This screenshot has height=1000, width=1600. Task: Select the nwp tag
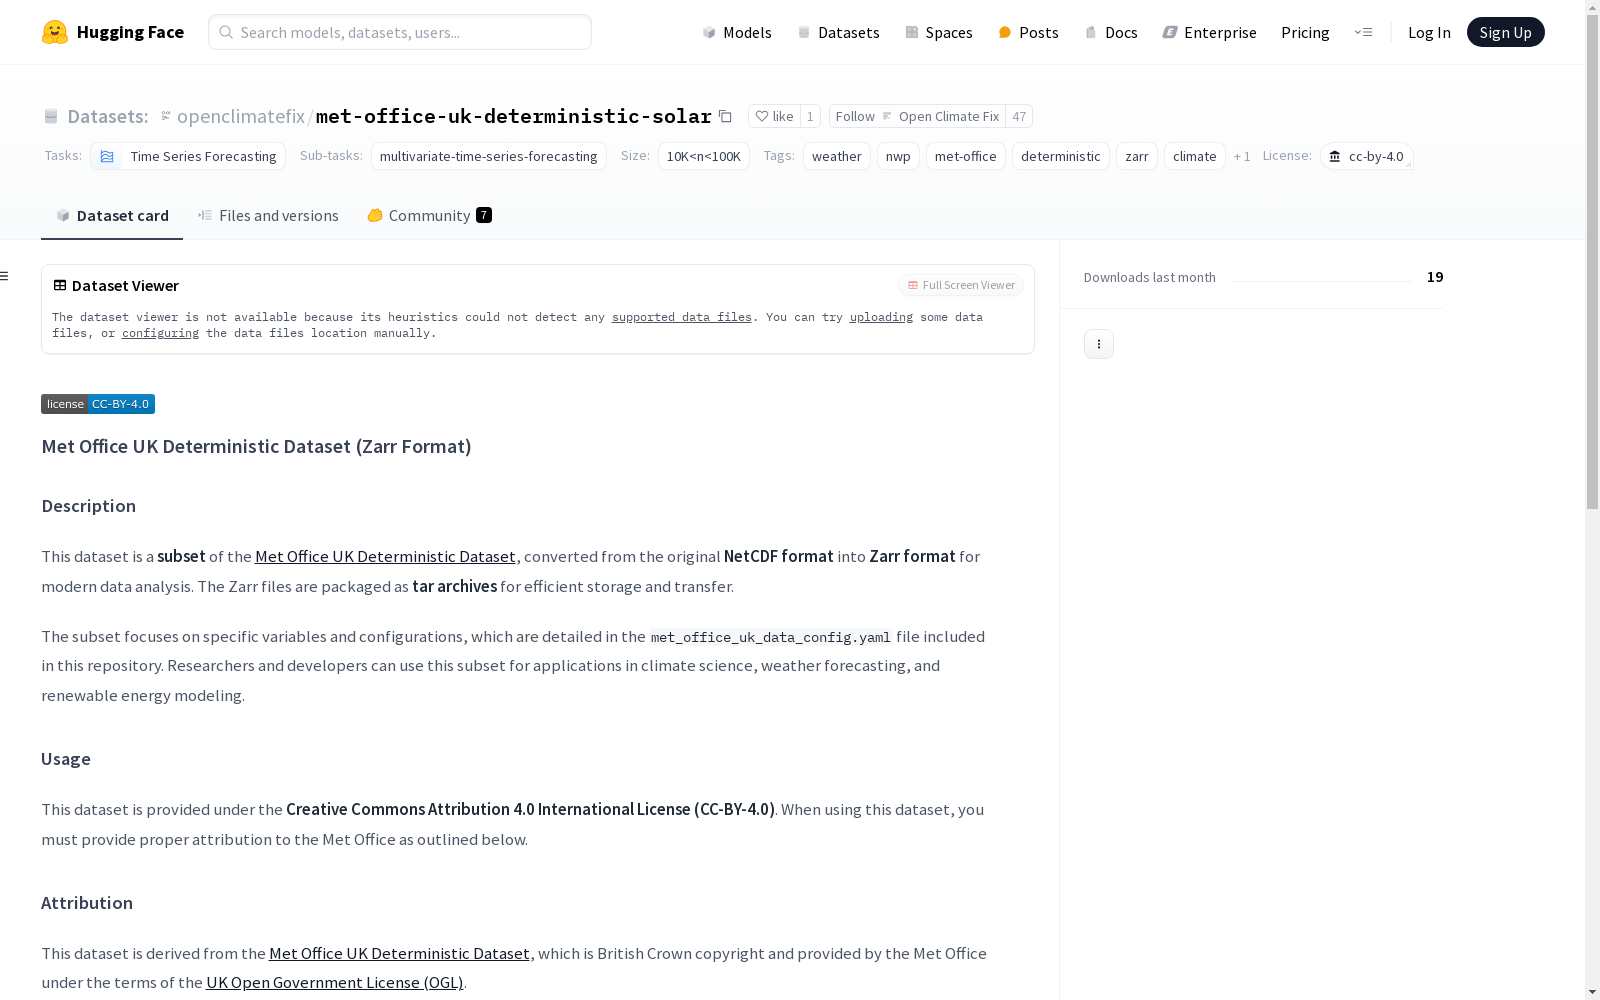pos(898,156)
